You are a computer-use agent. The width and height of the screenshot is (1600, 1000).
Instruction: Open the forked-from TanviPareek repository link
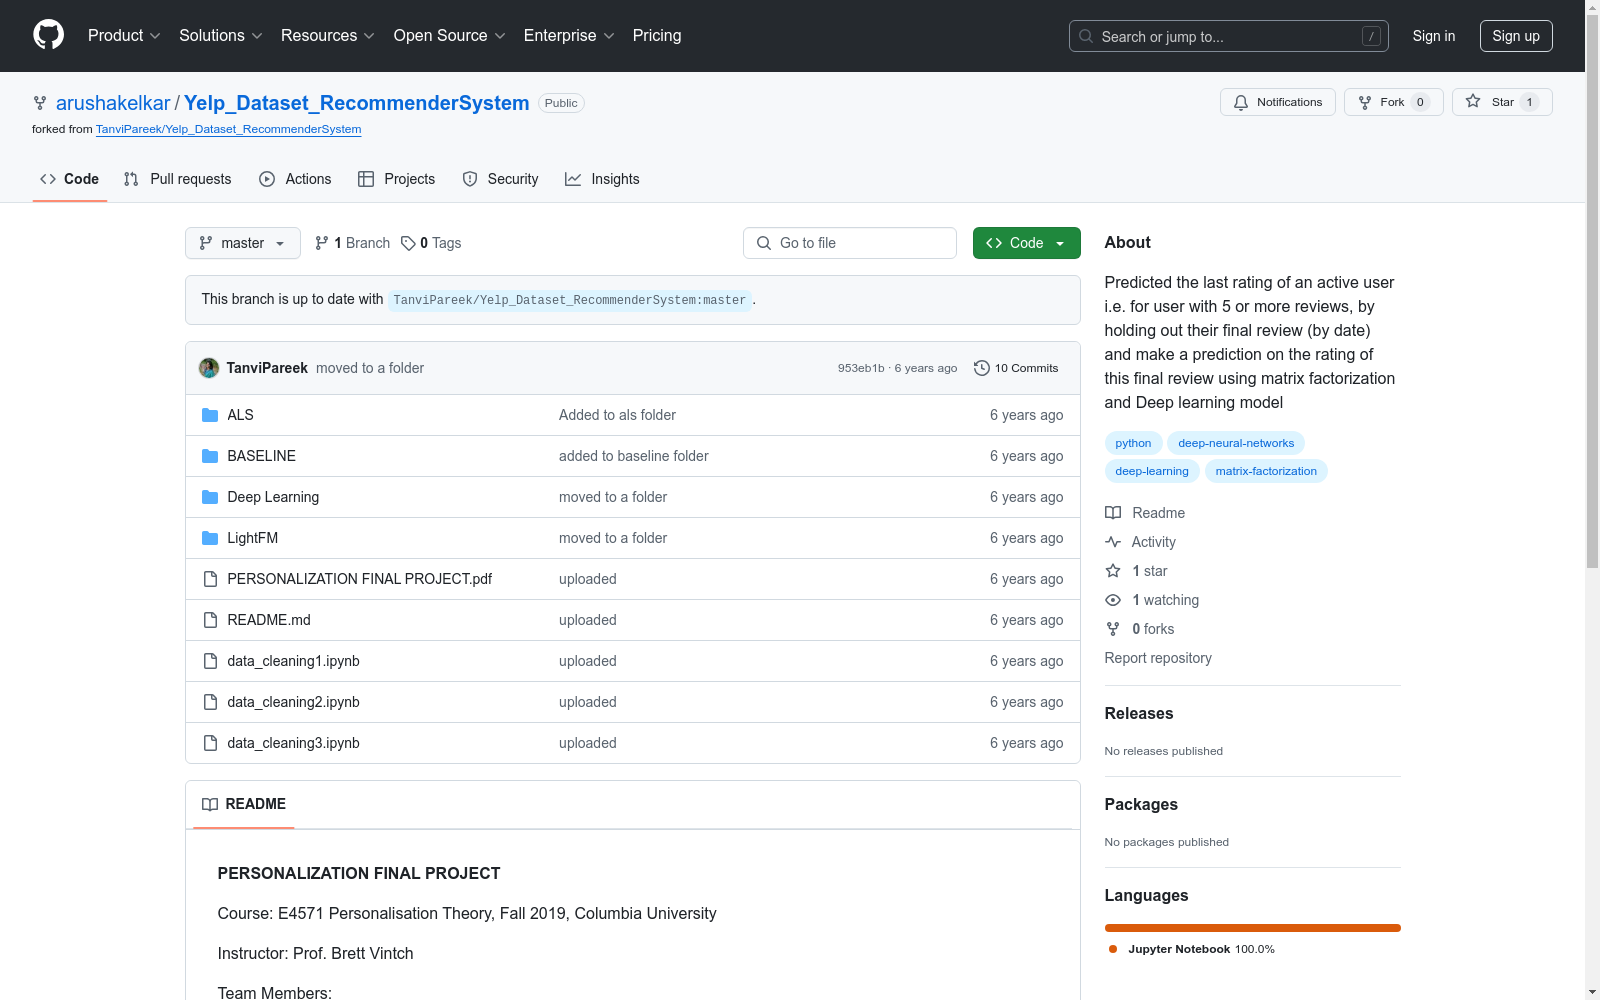click(228, 129)
